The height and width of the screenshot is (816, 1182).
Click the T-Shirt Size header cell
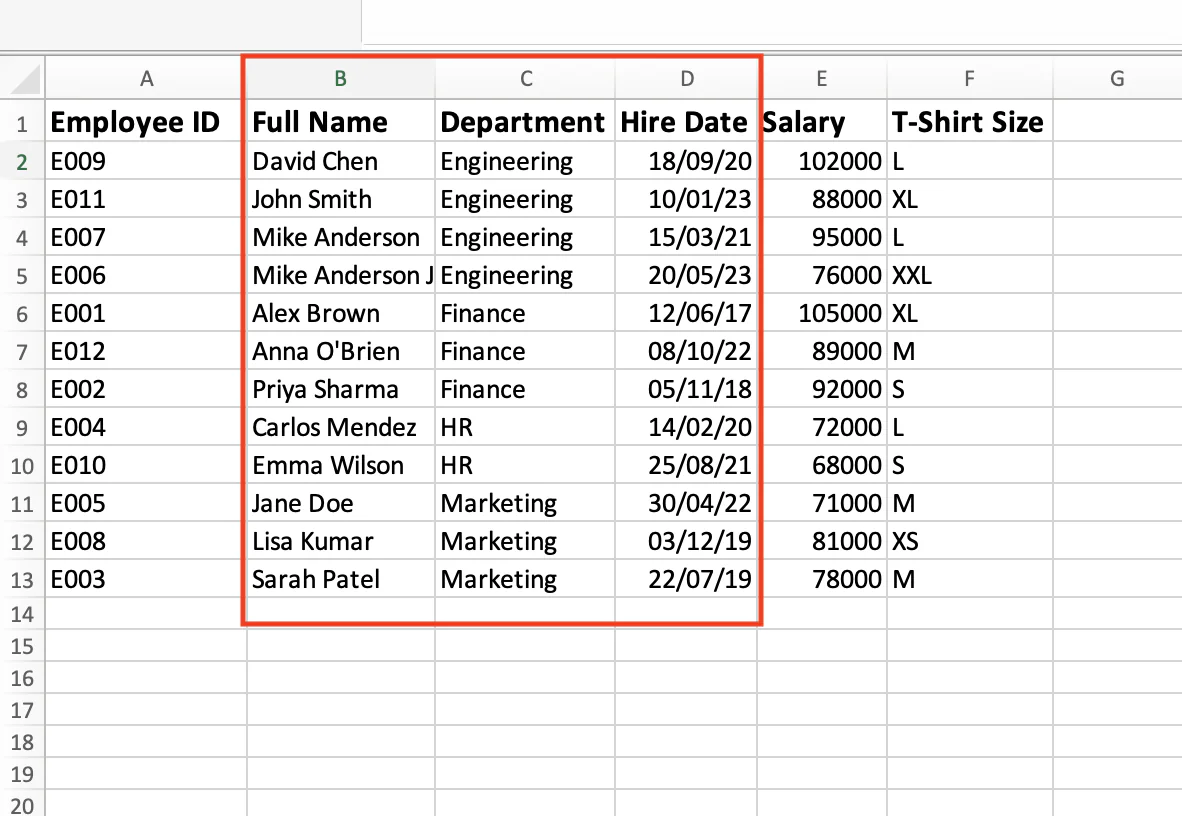[969, 122]
